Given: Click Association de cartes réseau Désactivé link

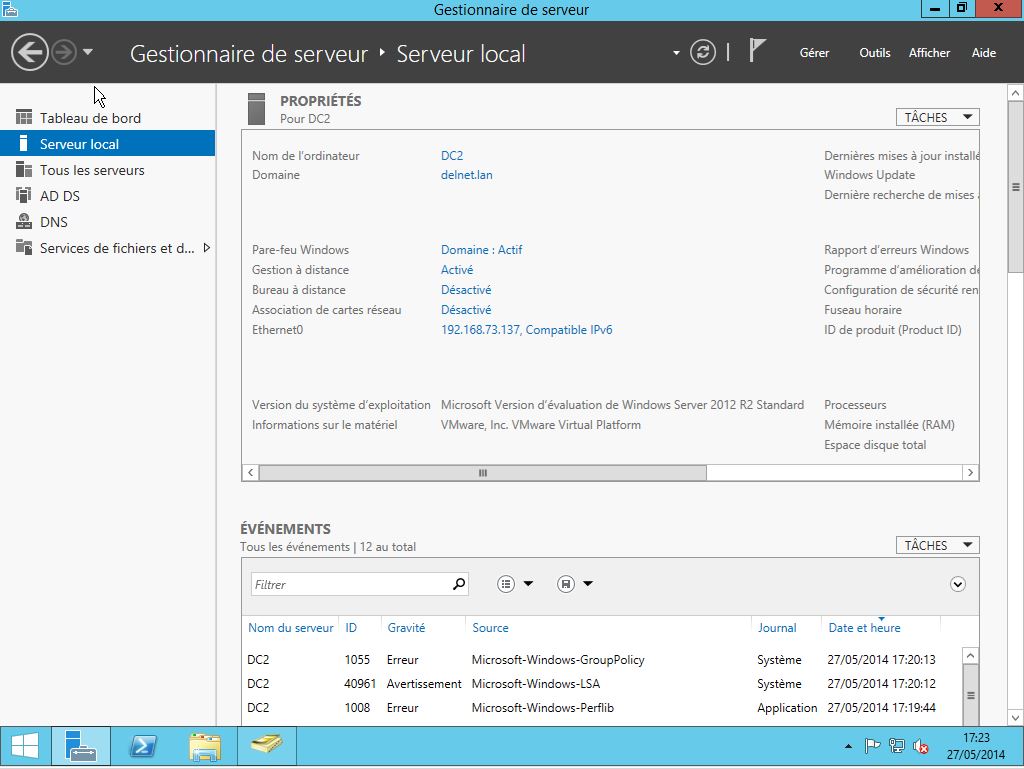Looking at the screenshot, I should point(466,310).
